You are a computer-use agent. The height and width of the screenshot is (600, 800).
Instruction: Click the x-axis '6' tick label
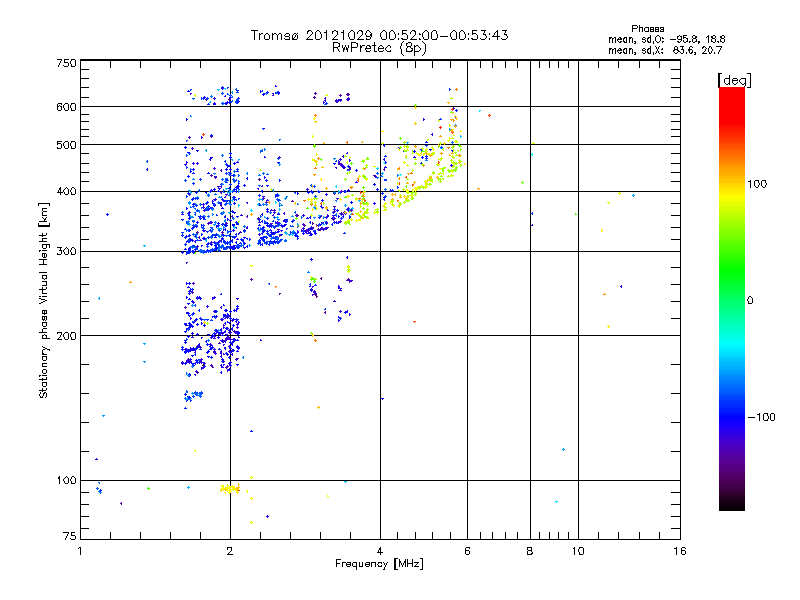[467, 551]
